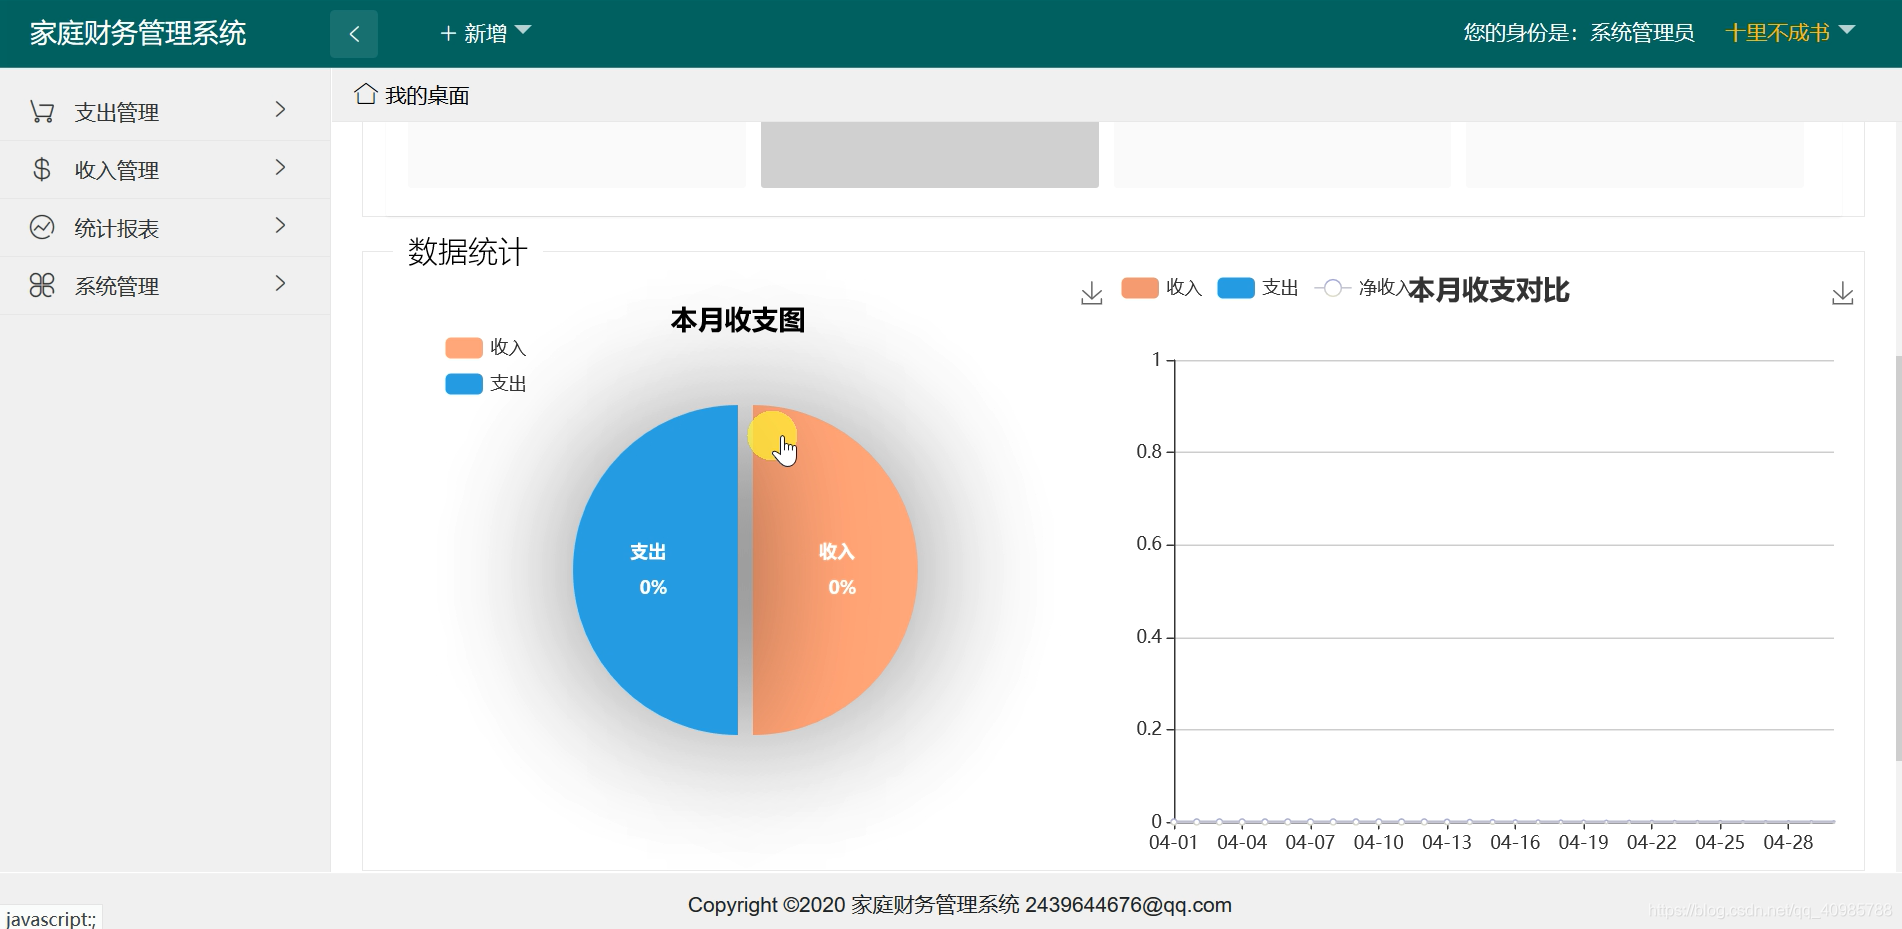The width and height of the screenshot is (1902, 929).
Task: Expand the 收入管理 menu chevron
Action: [x=281, y=168]
